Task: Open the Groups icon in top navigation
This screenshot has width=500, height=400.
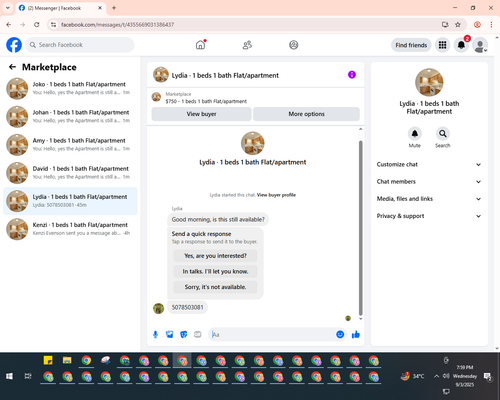Action: [x=294, y=45]
